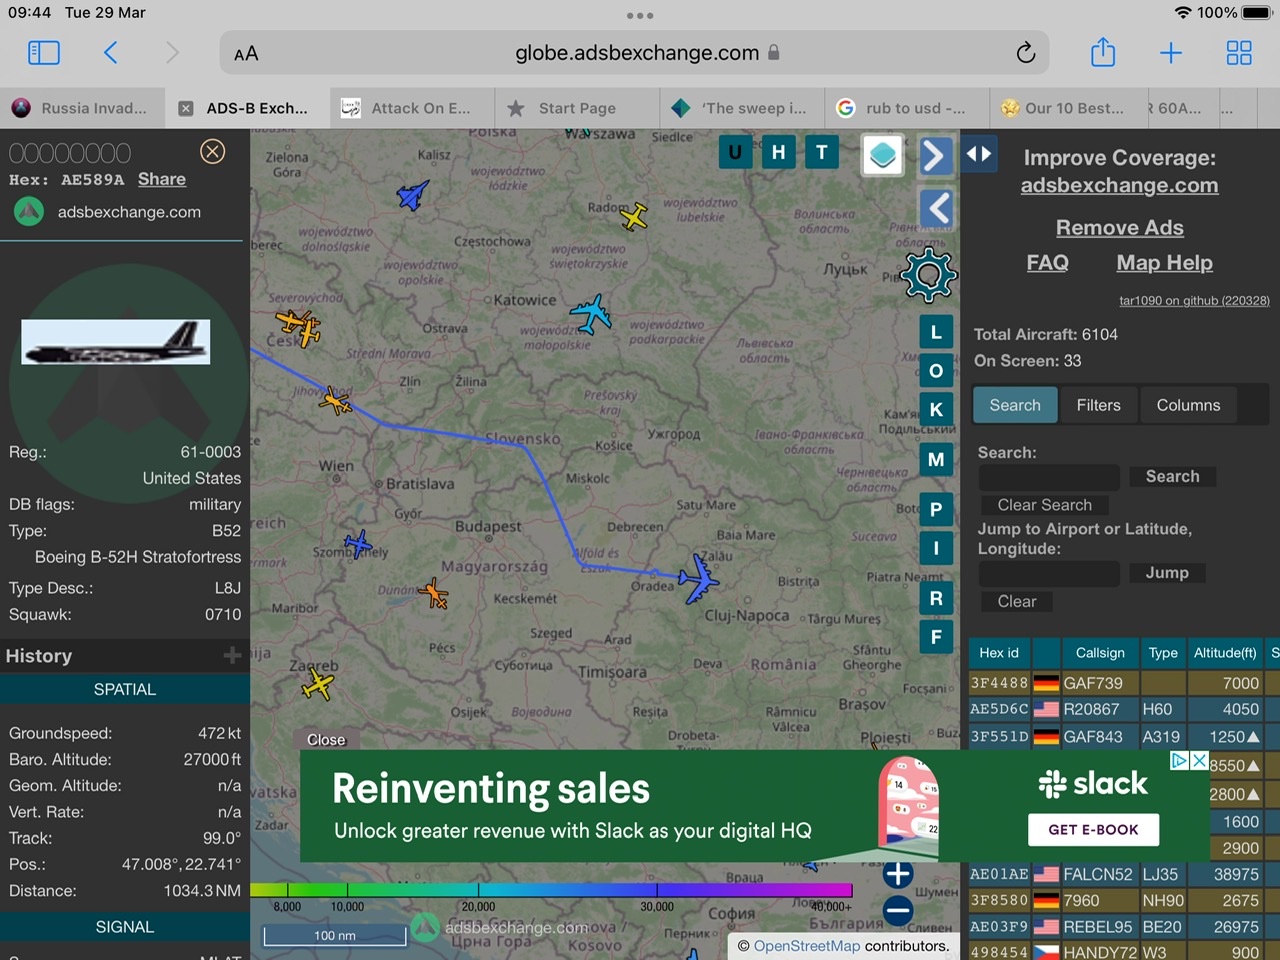The image size is (1280, 960).
Task: Click the Jump button
Action: pyautogui.click(x=1167, y=572)
